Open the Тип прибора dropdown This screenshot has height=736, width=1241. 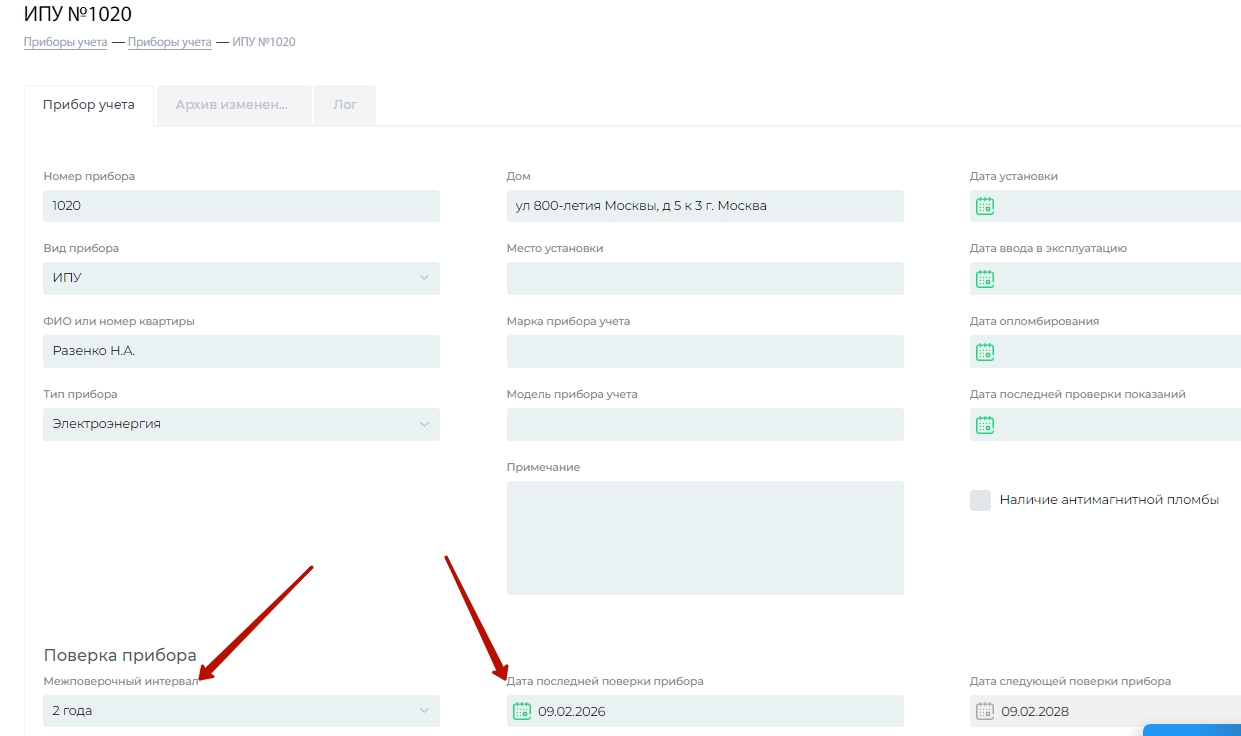(x=241, y=424)
